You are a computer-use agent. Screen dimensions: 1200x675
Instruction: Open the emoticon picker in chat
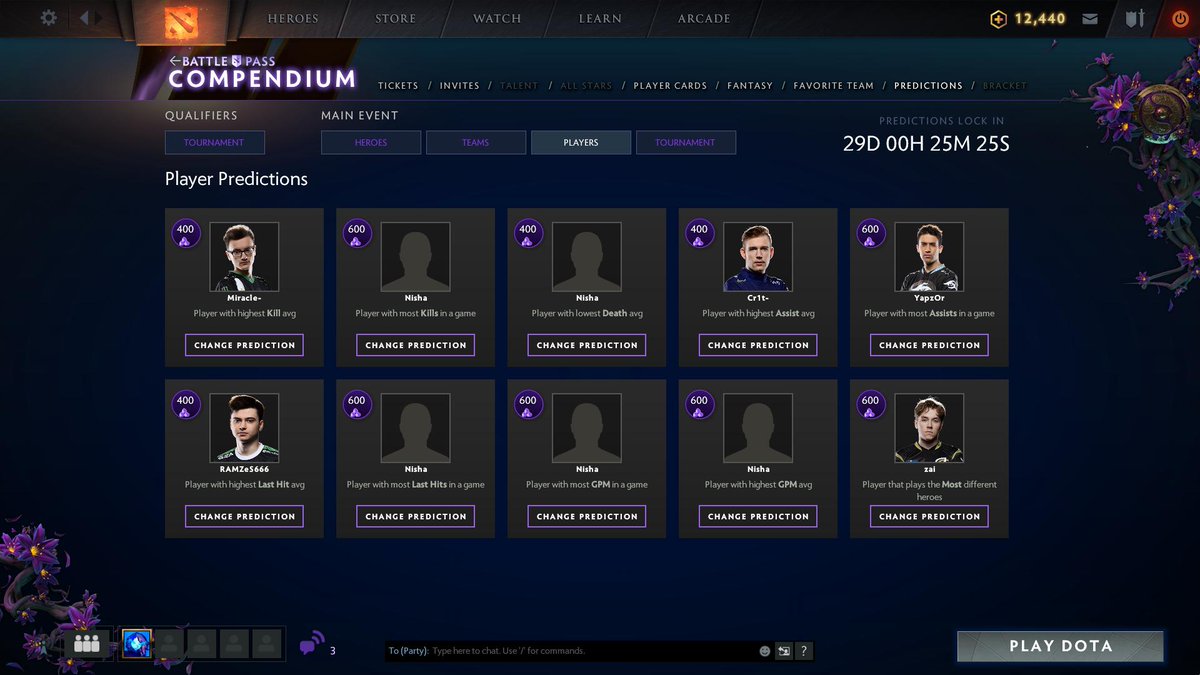pos(765,651)
